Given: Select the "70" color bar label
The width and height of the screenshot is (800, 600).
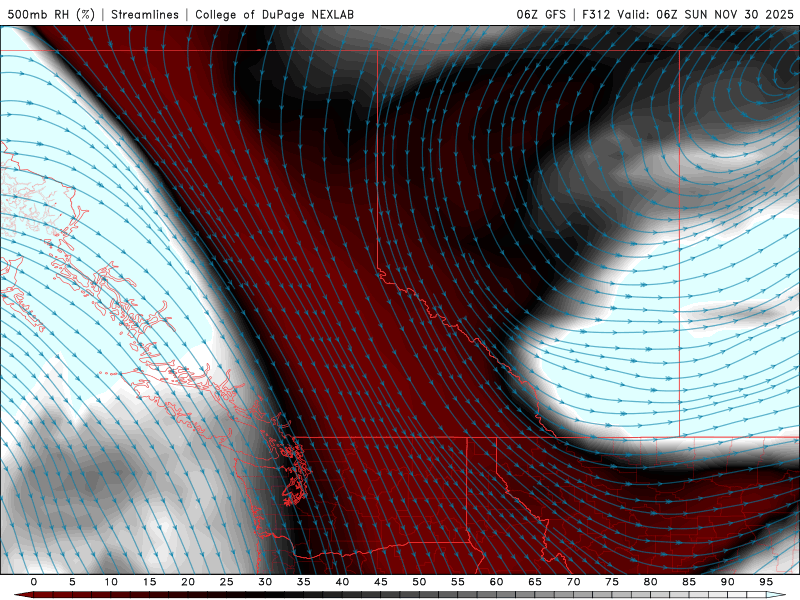Looking at the screenshot, I should pos(573,582).
